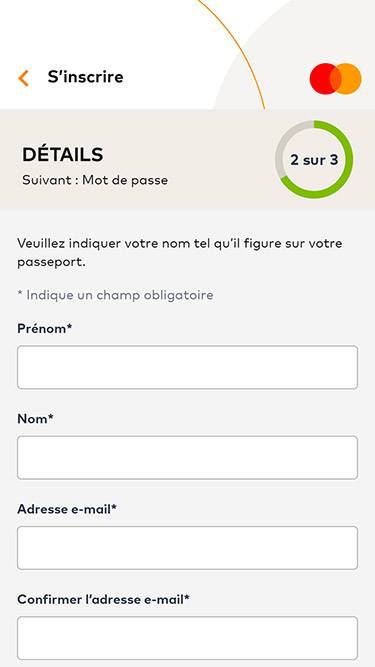Click the Adresse e-mail* label
This screenshot has height=667, width=375.
coord(67,509)
